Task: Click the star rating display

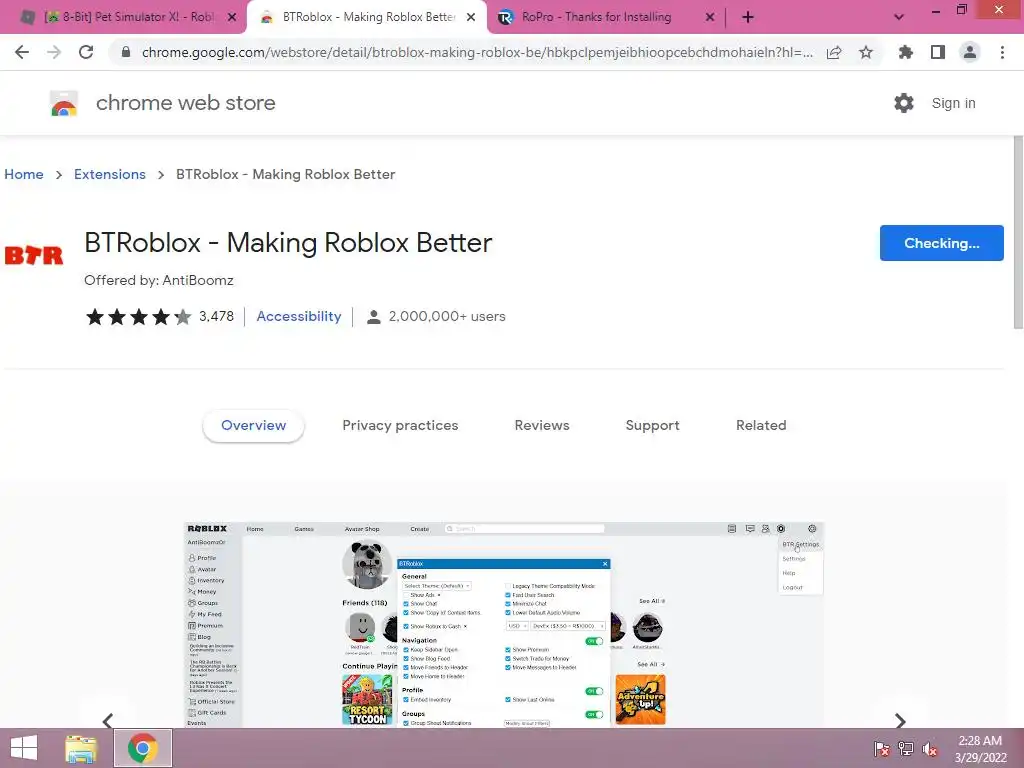Action: (138, 317)
